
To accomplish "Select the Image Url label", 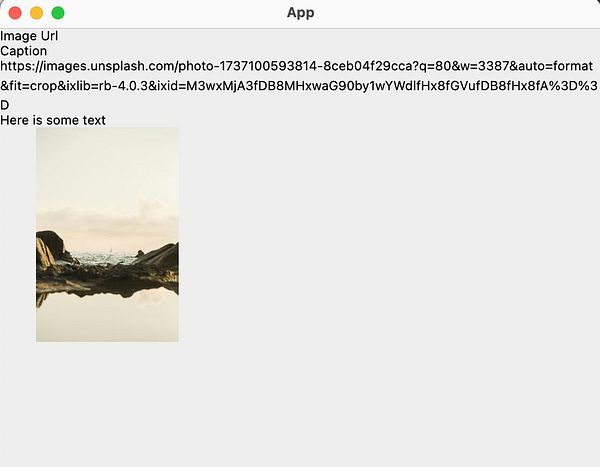I will pyautogui.click(x=29, y=36).
